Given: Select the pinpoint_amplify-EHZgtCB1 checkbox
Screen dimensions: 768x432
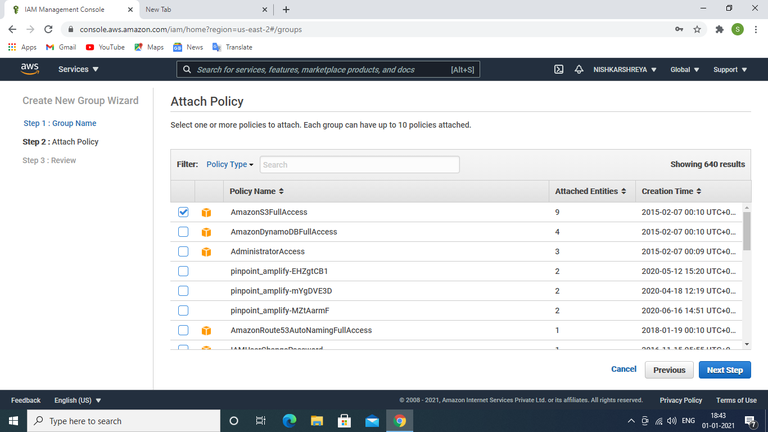Looking at the screenshot, I should click(183, 271).
